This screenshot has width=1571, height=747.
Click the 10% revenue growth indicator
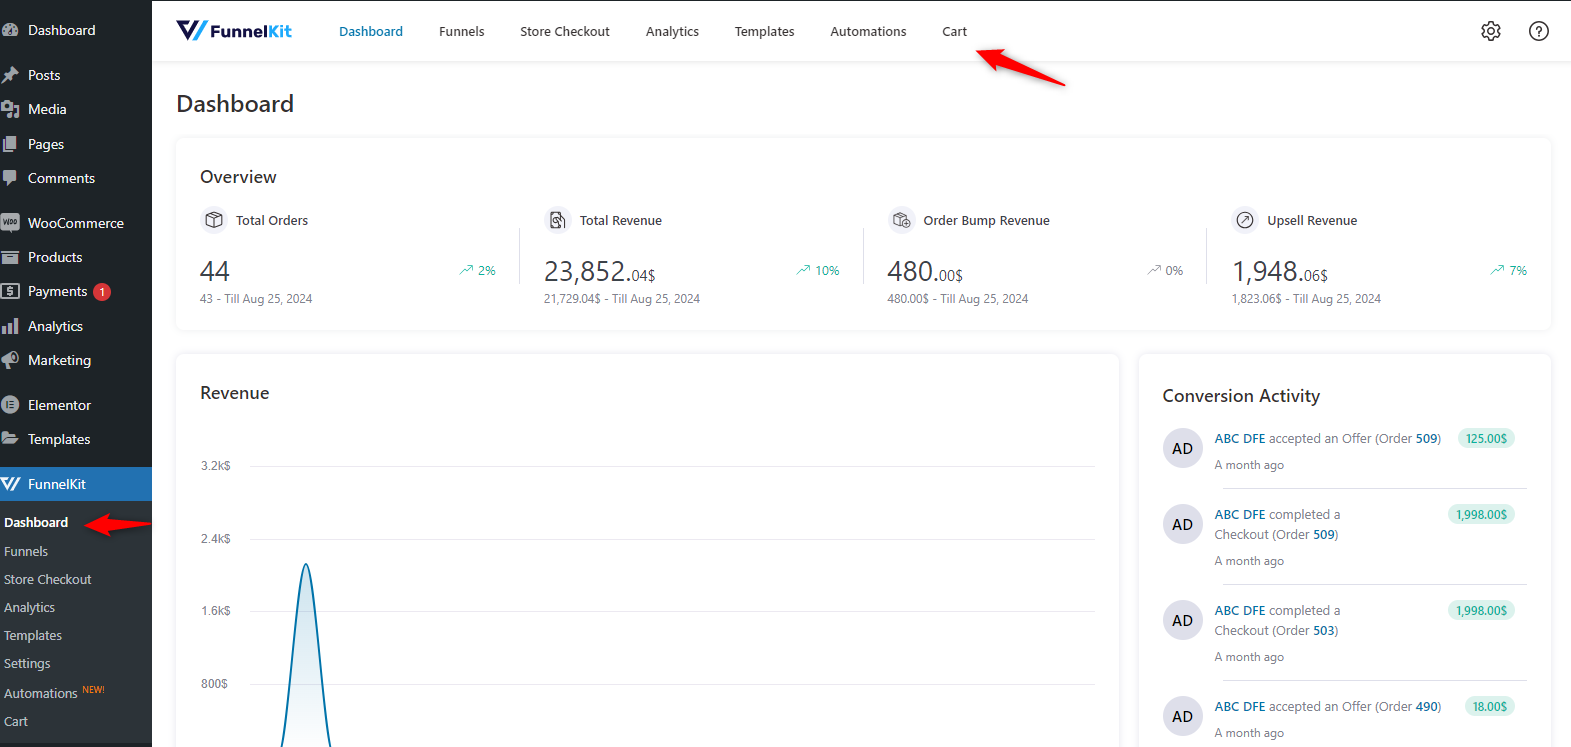click(x=817, y=270)
